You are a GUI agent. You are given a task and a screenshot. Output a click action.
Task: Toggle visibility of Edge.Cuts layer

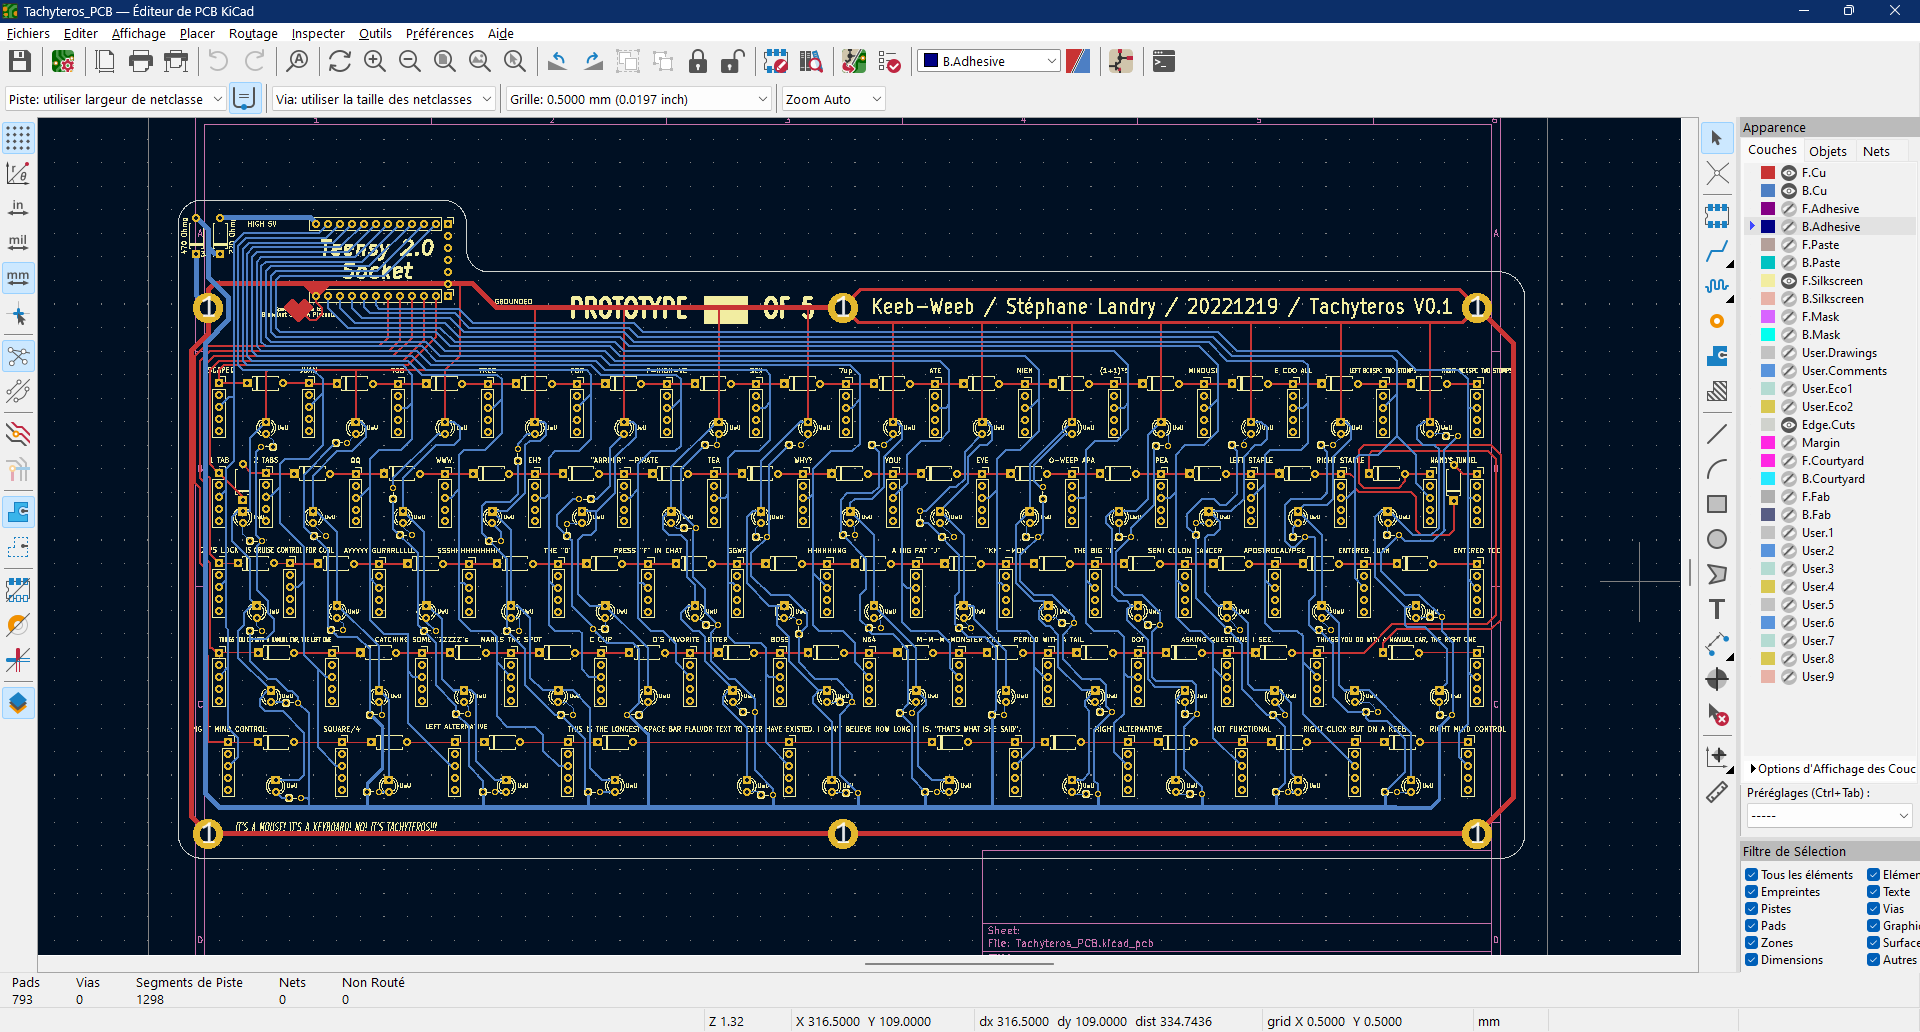coord(1789,425)
